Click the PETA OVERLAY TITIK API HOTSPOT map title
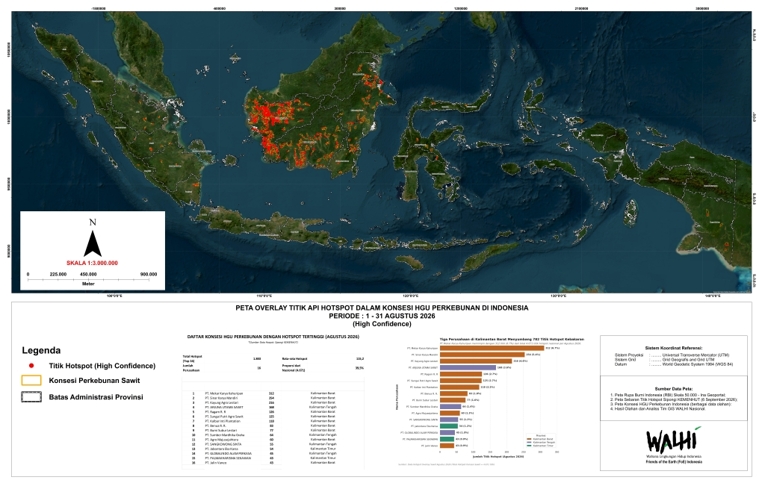The height and width of the screenshot is (483, 765). tap(382, 308)
